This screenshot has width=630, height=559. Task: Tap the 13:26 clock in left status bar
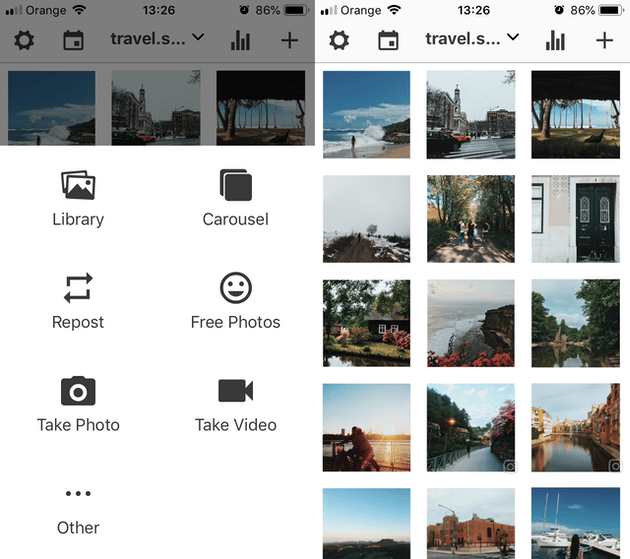(x=159, y=10)
